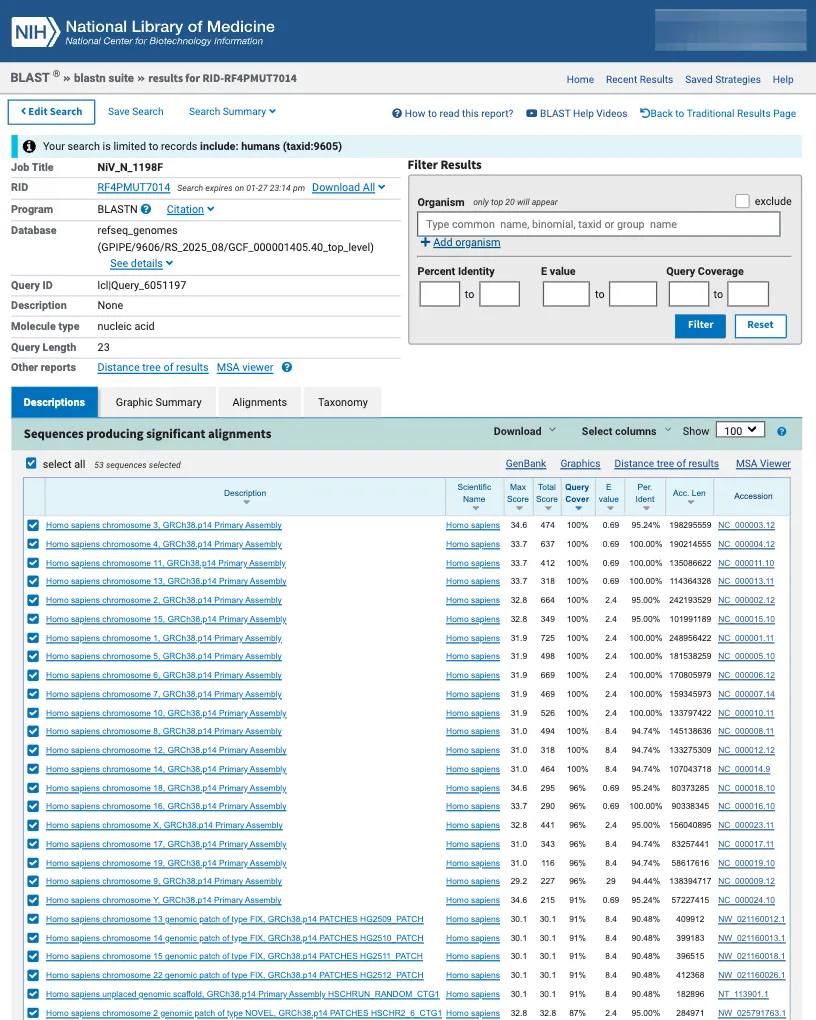Image resolution: width=816 pixels, height=1020 pixels.
Task: Open BLASTN program help question icon
Action: tap(146, 209)
